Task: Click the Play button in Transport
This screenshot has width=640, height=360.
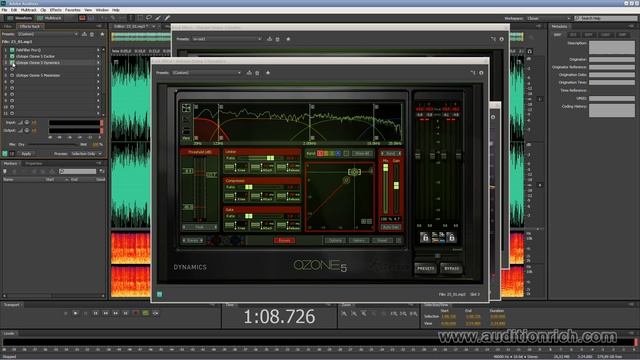Action: click(76, 313)
